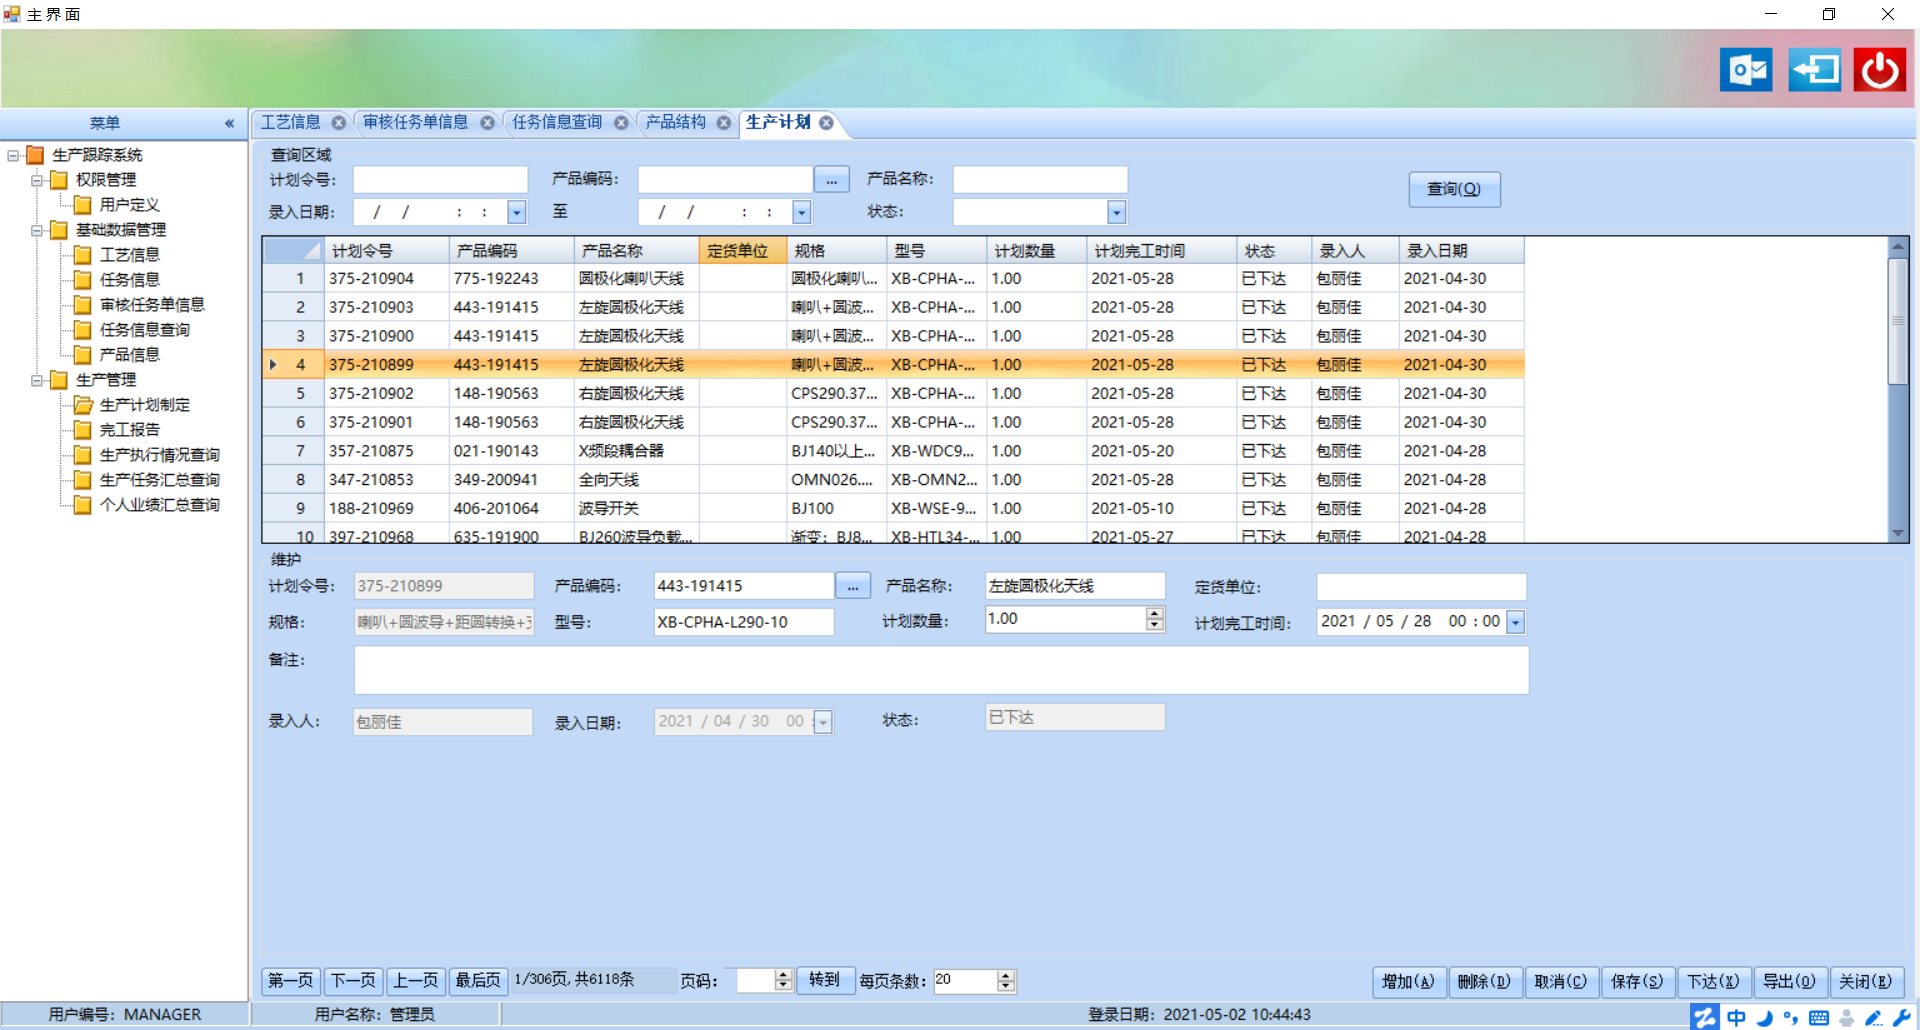The height and width of the screenshot is (1030, 1920).
Task: Click the 用户定义 folder icon
Action: tap(83, 205)
